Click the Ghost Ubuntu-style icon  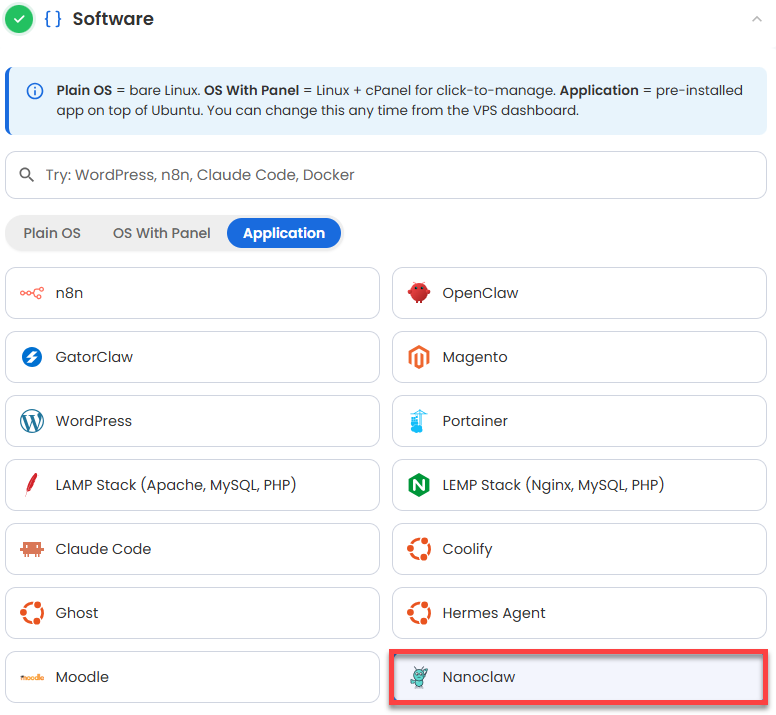32,613
